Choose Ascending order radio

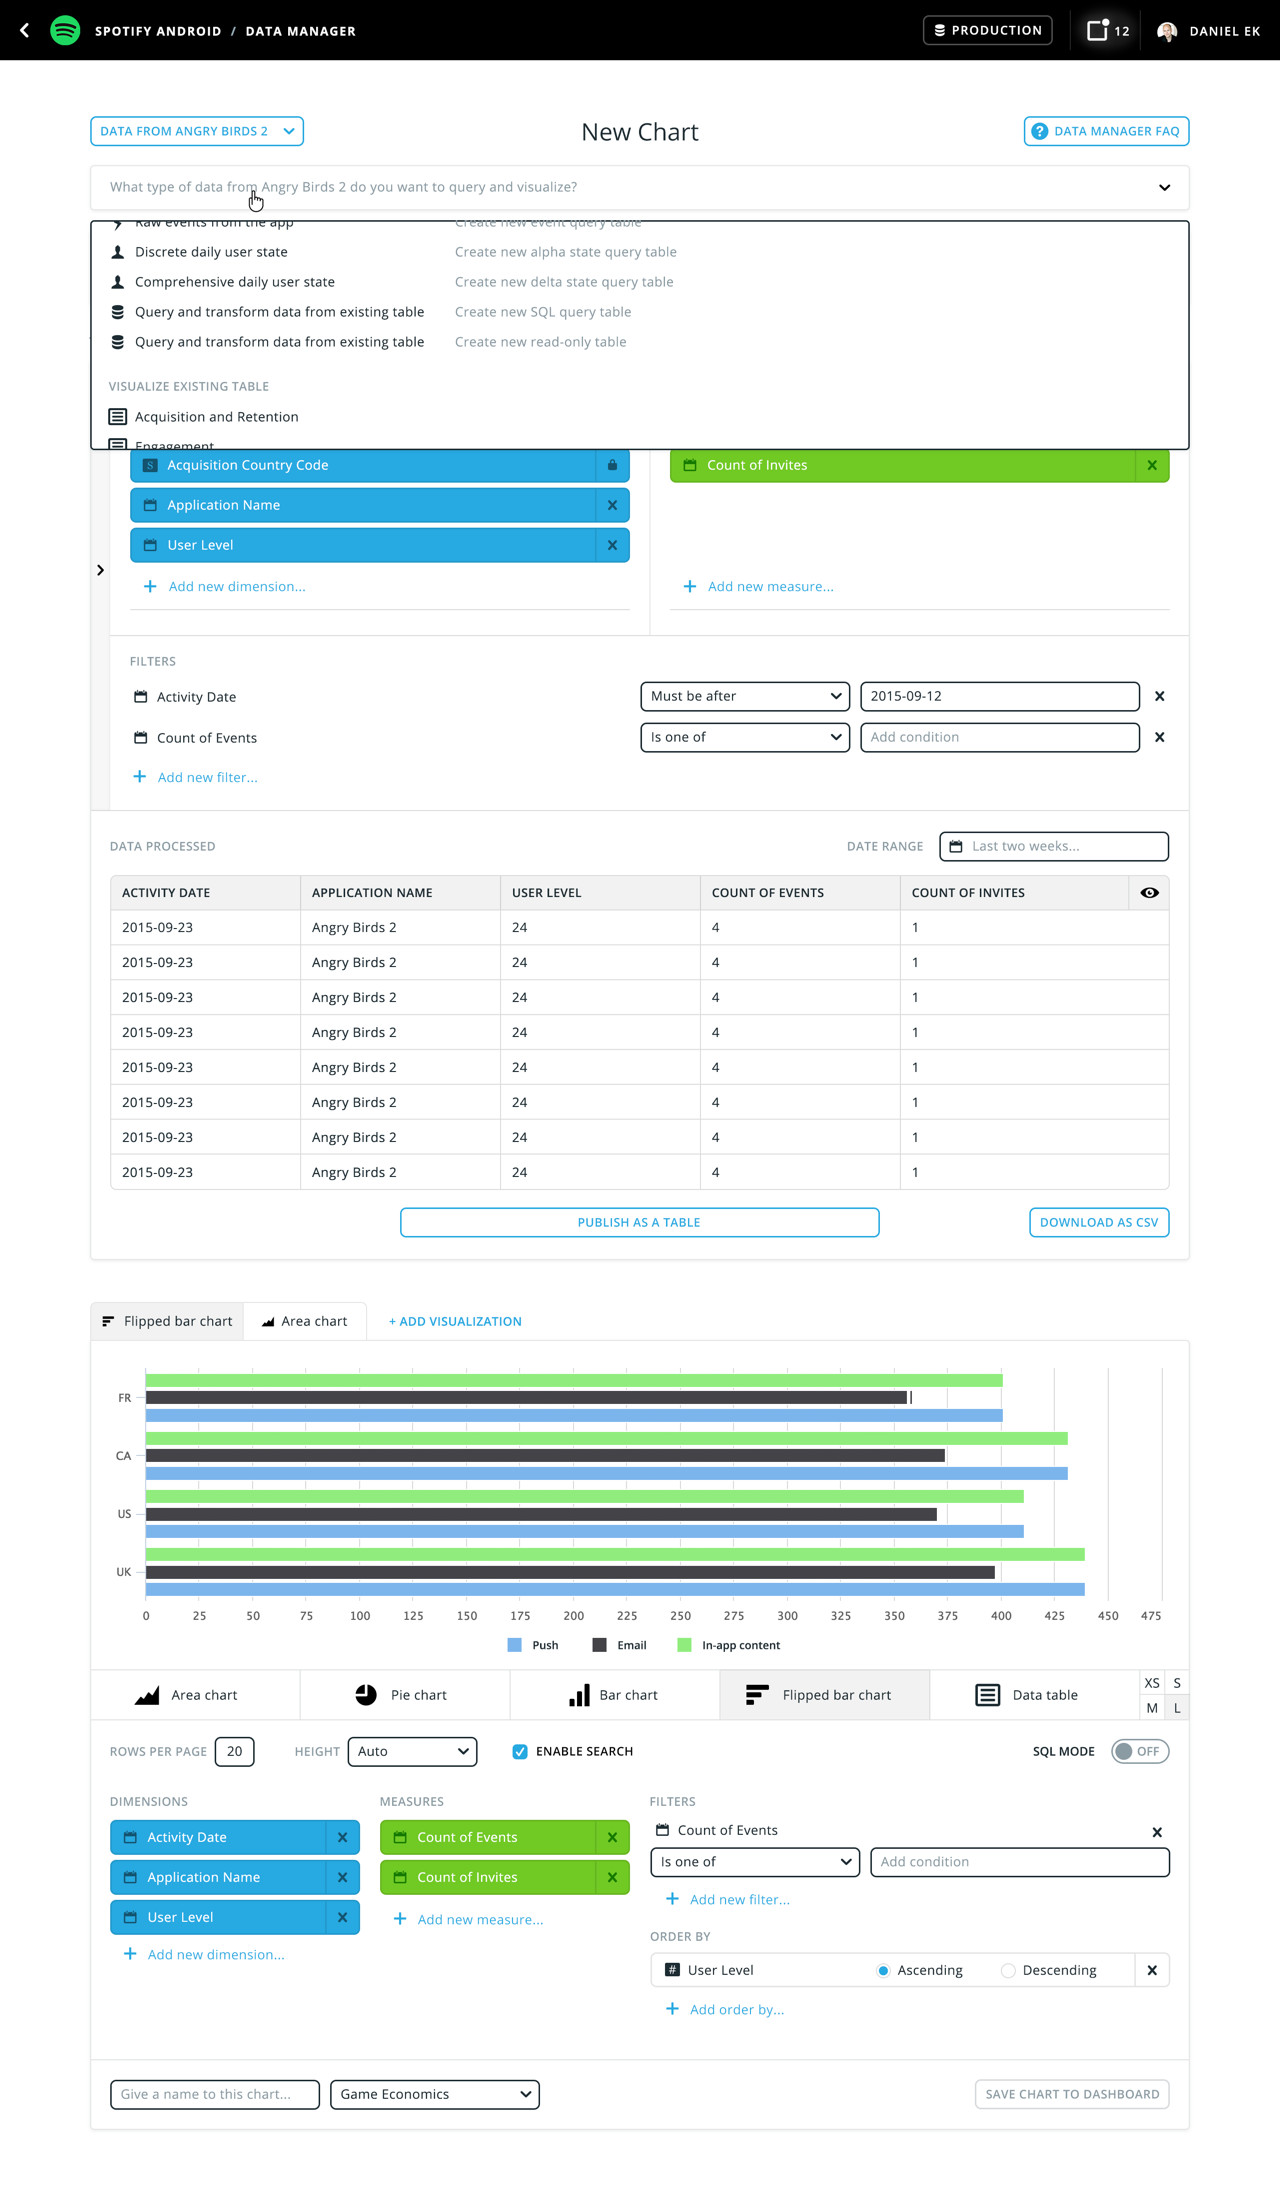click(x=883, y=1970)
